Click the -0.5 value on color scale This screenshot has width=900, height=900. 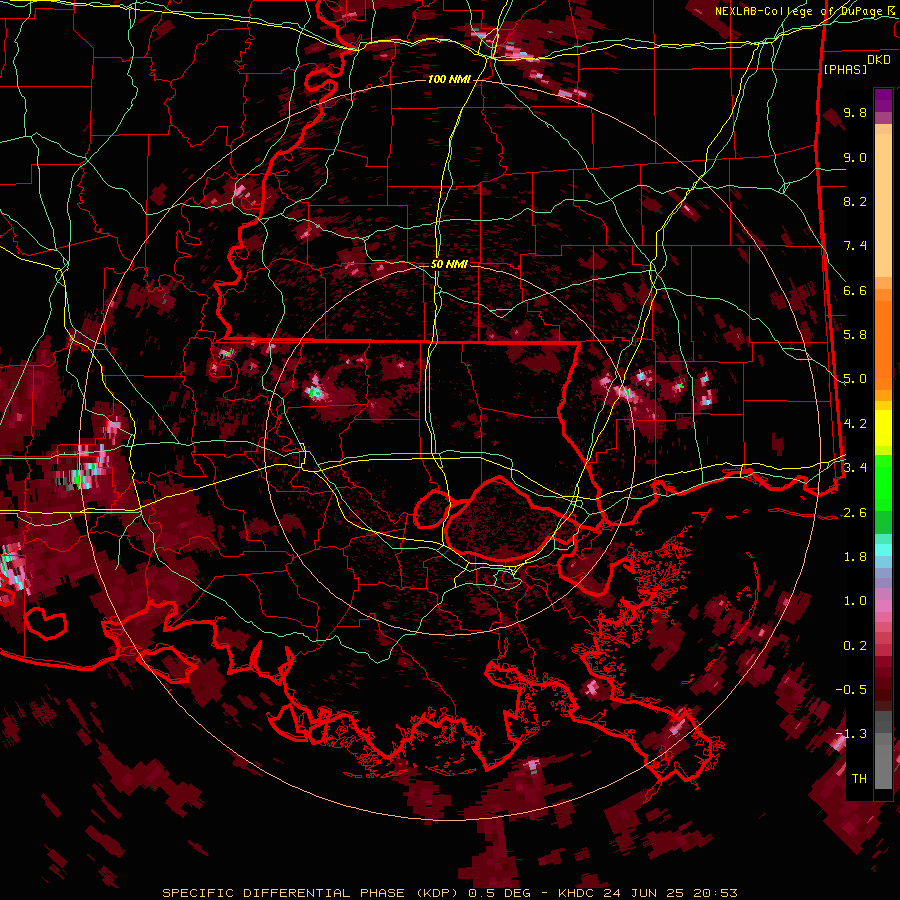point(851,690)
